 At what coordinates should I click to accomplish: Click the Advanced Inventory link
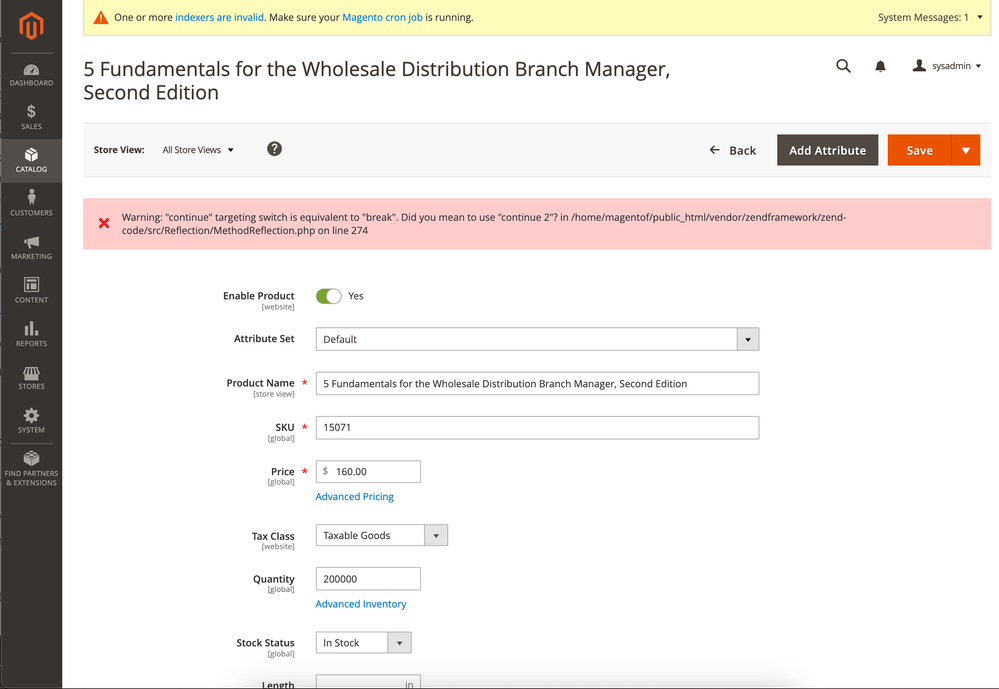coord(361,604)
